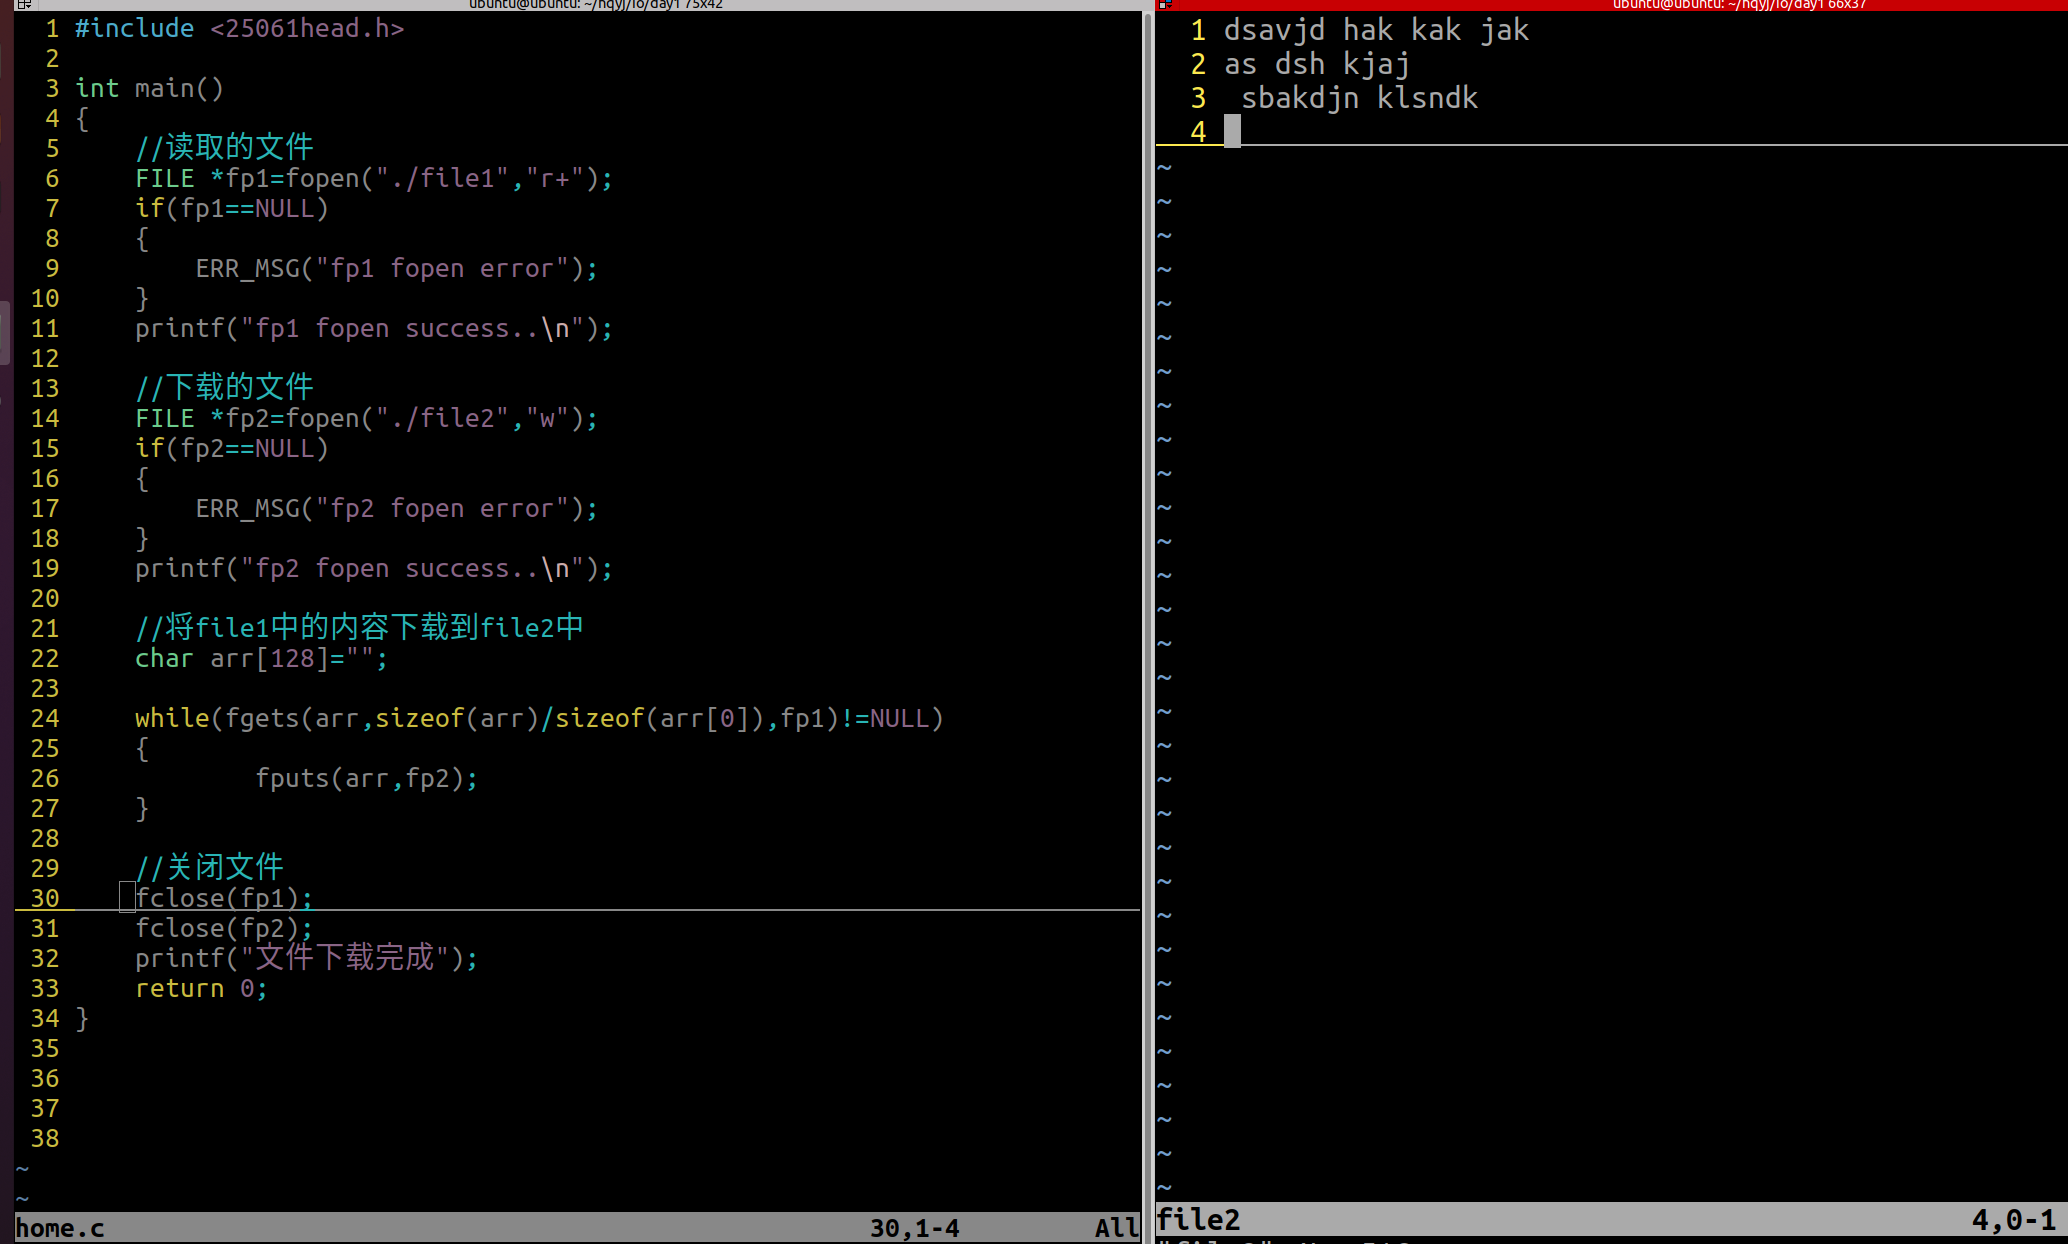Click the left terminal pane group icon
Viewport: 2068px width, 1244px height.
23,4
